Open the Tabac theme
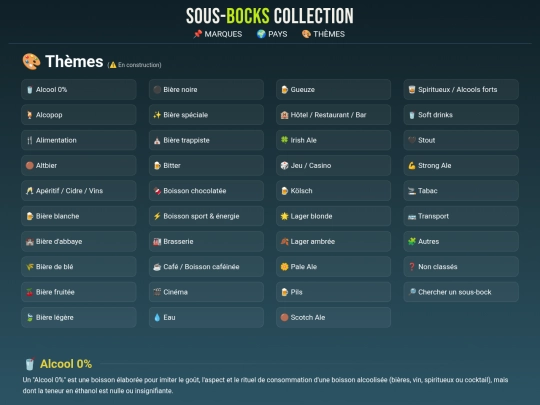540x405 pixels. tap(461, 191)
